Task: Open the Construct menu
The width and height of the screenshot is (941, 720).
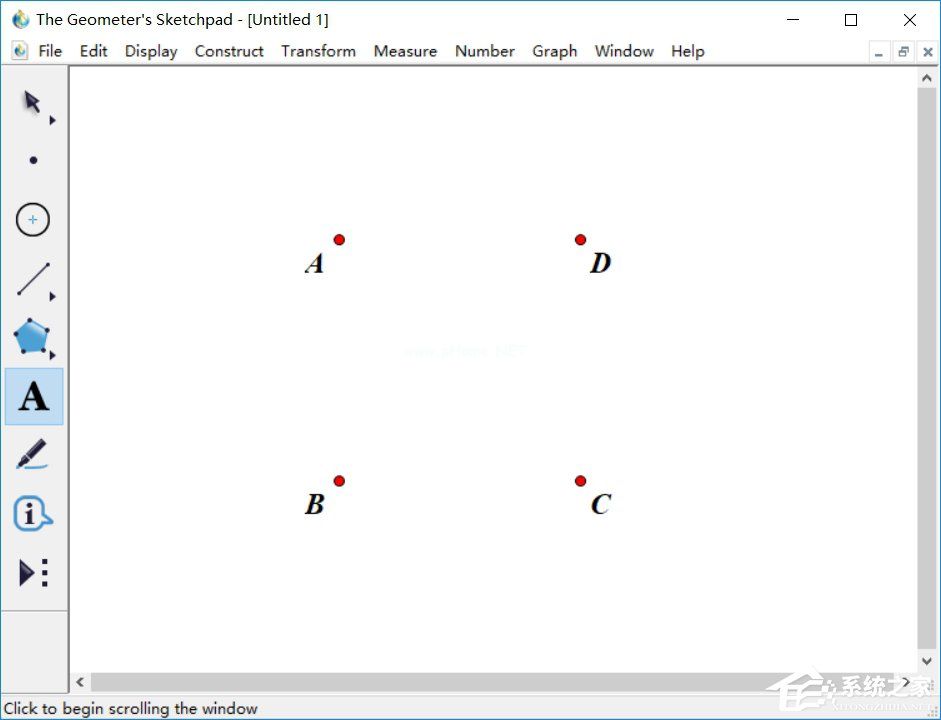Action: click(x=229, y=51)
